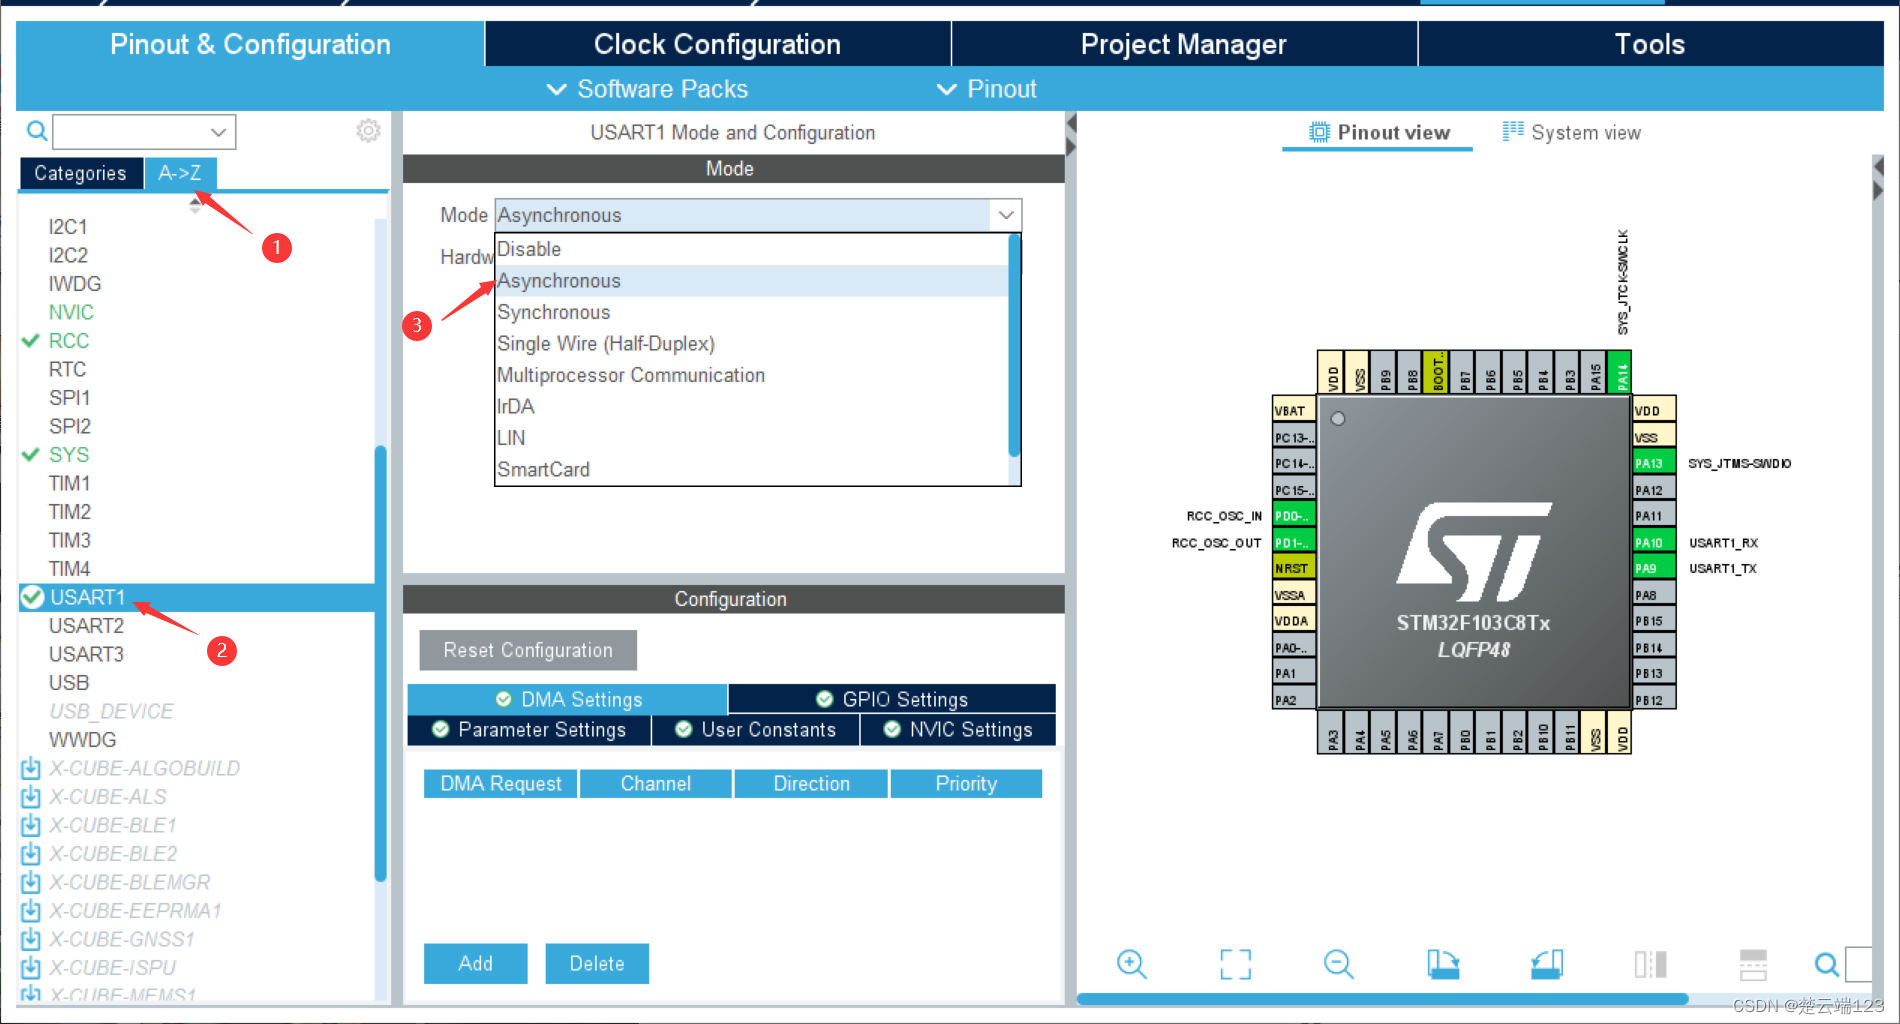The height and width of the screenshot is (1024, 1900).
Task: Open the NVIC Settings tab
Action: (x=958, y=730)
